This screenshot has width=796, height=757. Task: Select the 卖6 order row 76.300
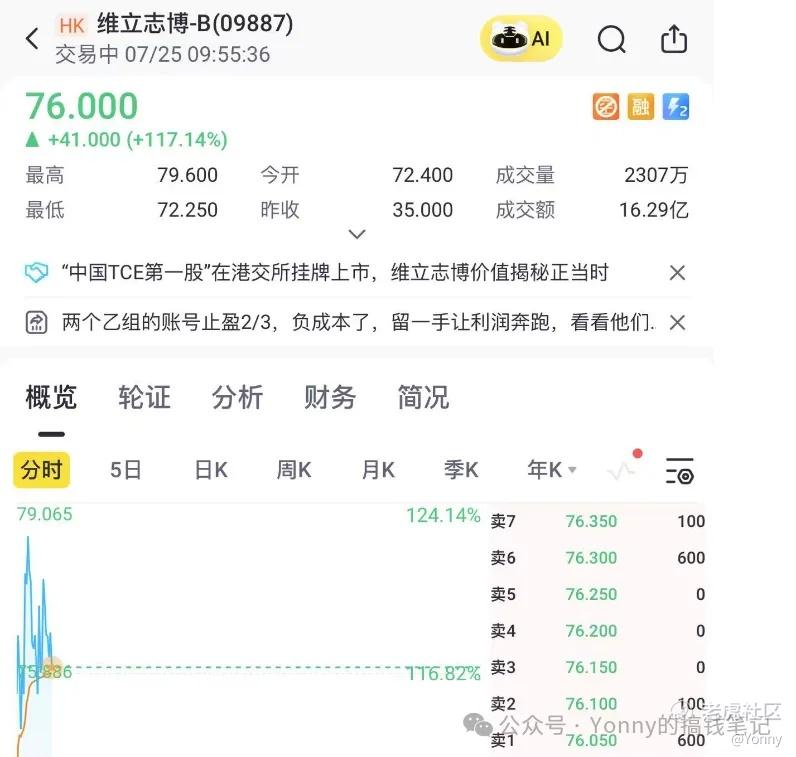[x=598, y=558]
